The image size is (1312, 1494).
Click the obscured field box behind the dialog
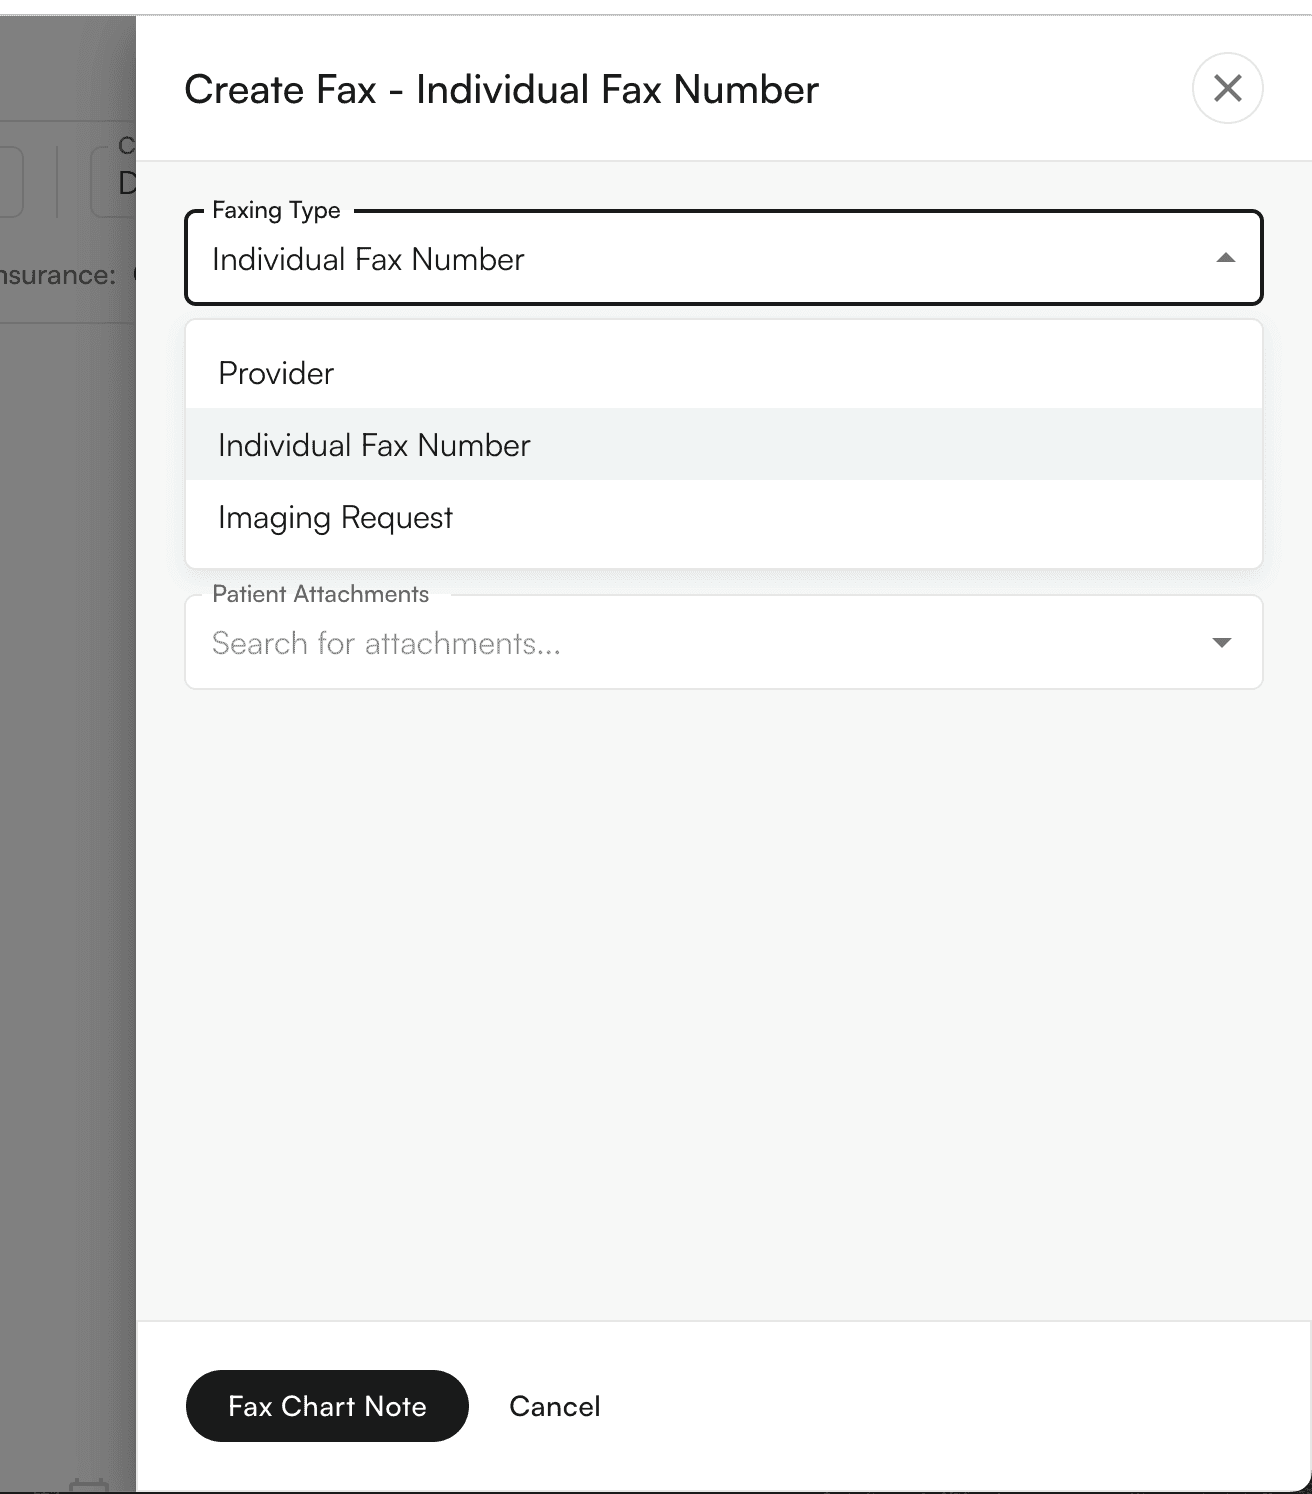(x=113, y=182)
